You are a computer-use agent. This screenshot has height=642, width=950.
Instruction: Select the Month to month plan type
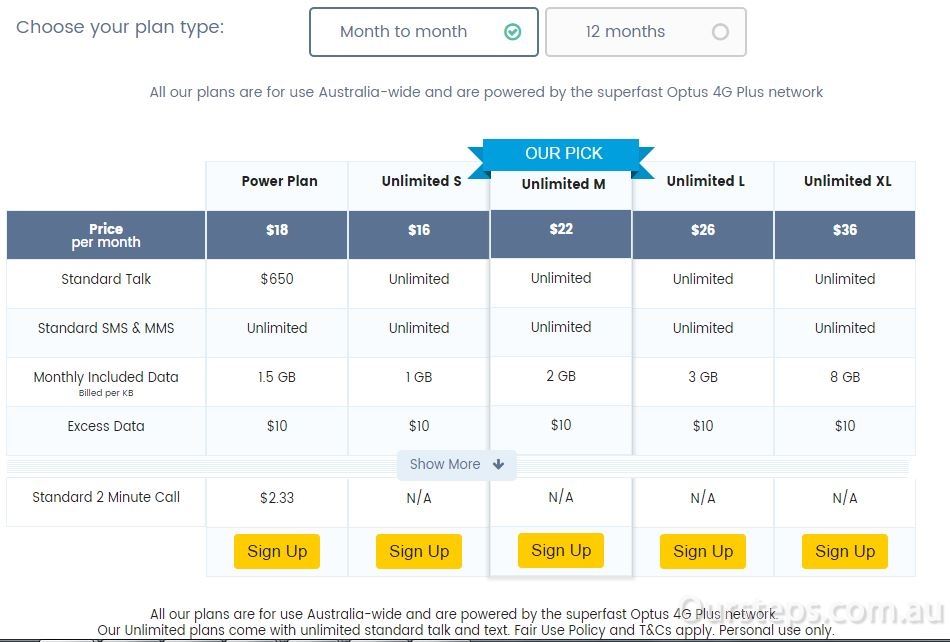click(424, 32)
